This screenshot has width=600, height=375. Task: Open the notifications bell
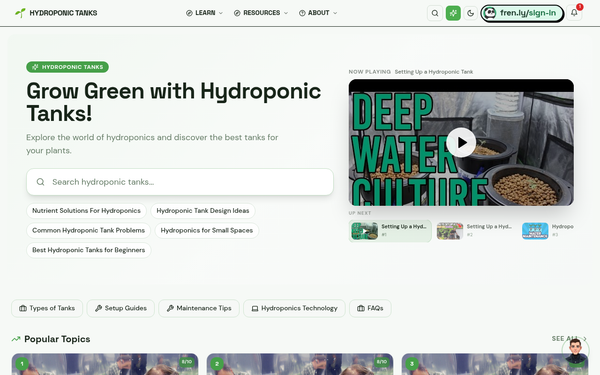[x=574, y=13]
